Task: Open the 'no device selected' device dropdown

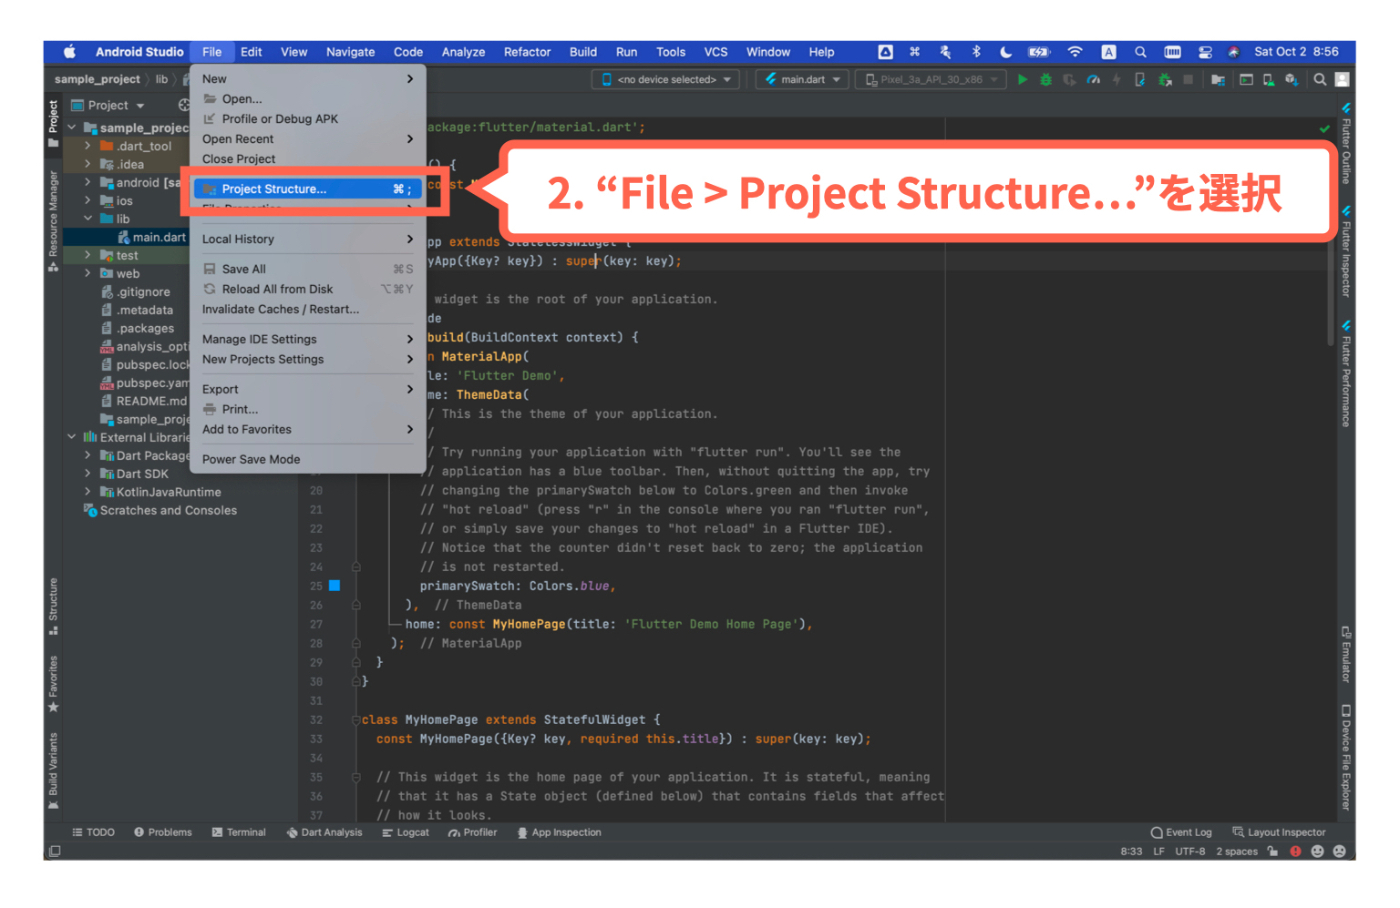Action: tap(667, 80)
